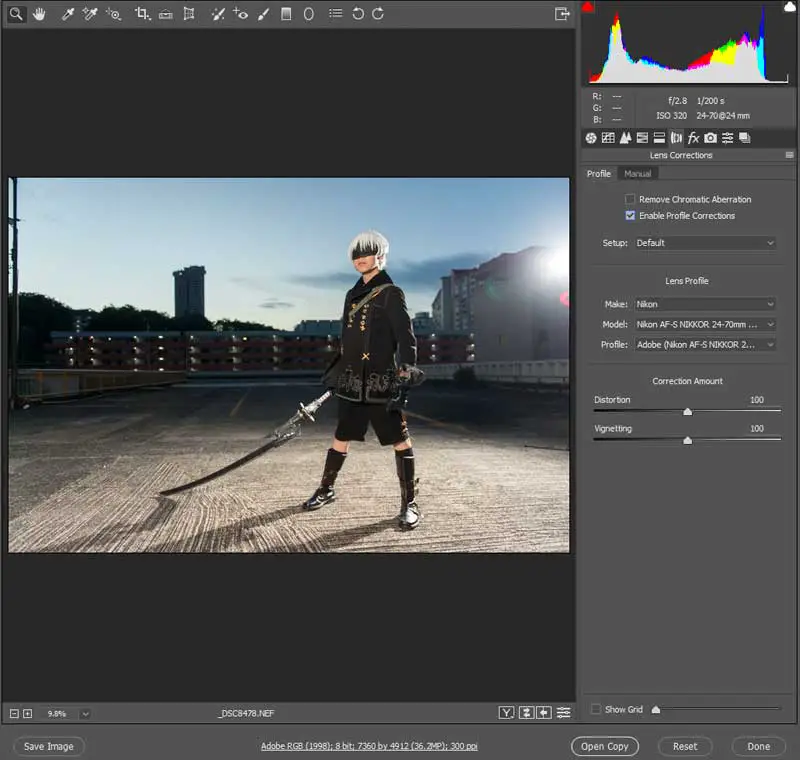The width and height of the screenshot is (800, 760).
Task: Open the lens Profile dropdown
Action: [x=705, y=345]
